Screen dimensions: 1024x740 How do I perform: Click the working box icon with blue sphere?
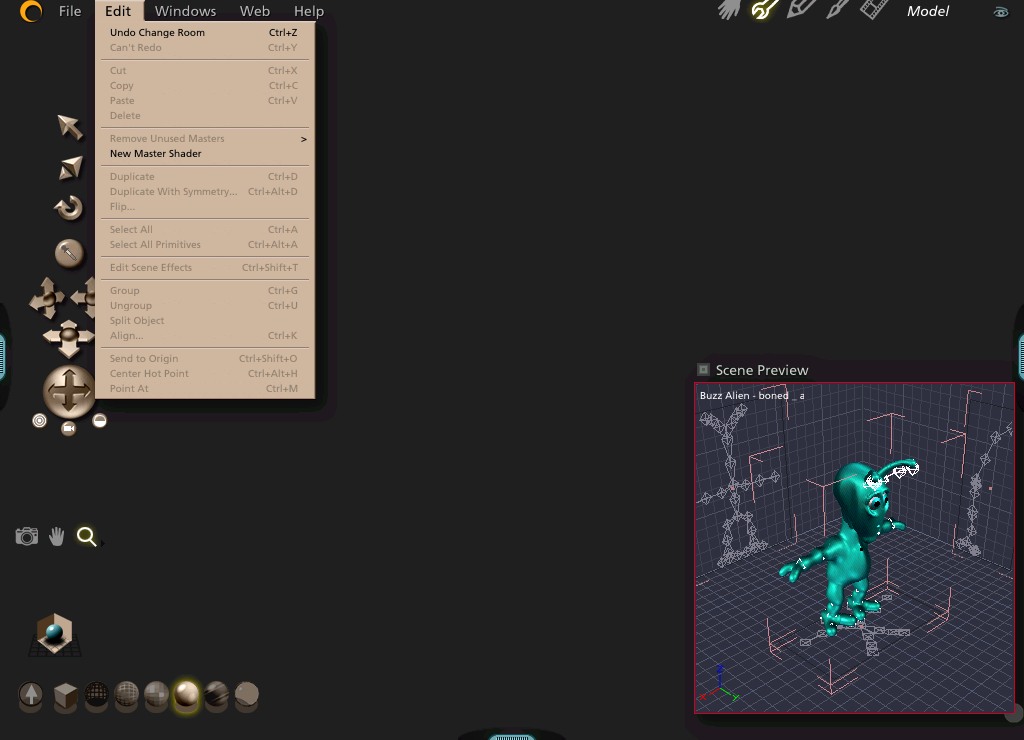55,634
